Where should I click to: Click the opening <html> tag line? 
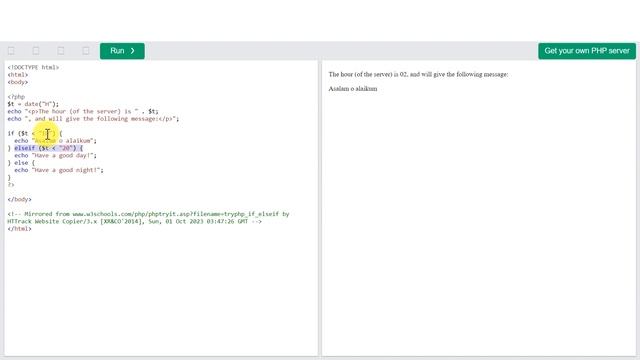click(x=18, y=75)
